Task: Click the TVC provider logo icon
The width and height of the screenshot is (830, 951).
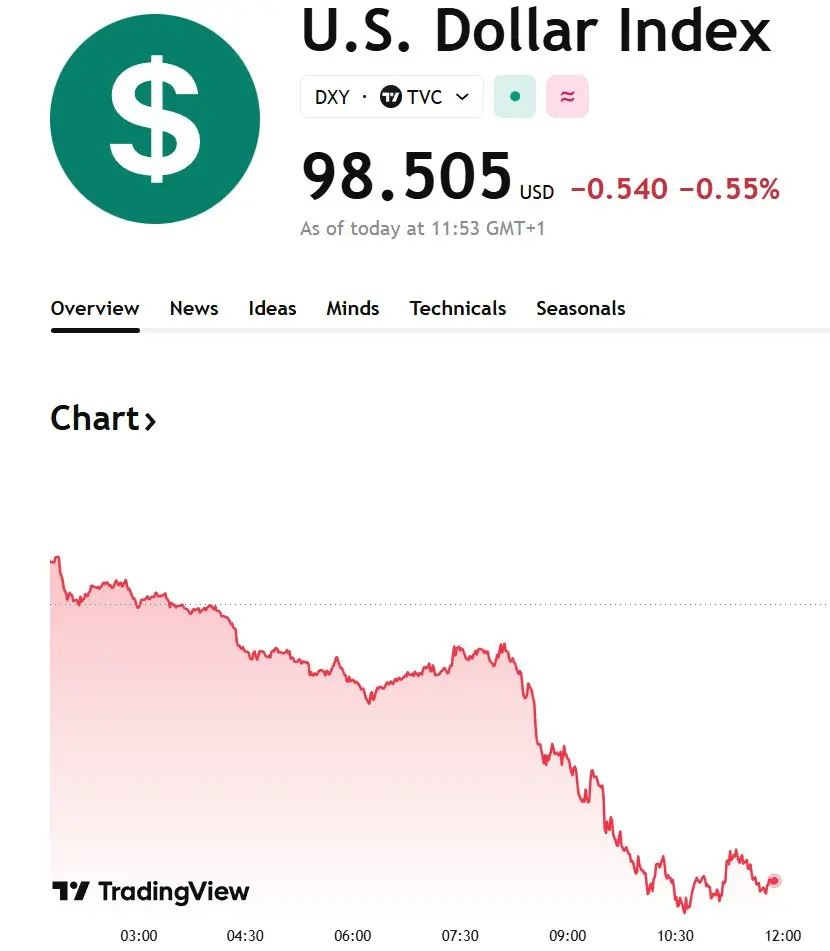Action: pos(391,97)
